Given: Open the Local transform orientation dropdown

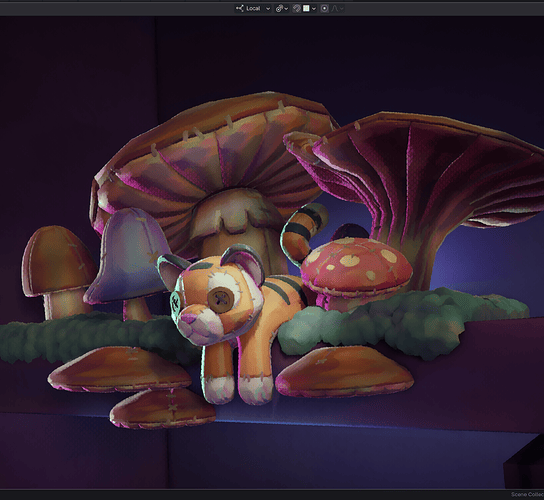Looking at the screenshot, I should pos(253,8).
